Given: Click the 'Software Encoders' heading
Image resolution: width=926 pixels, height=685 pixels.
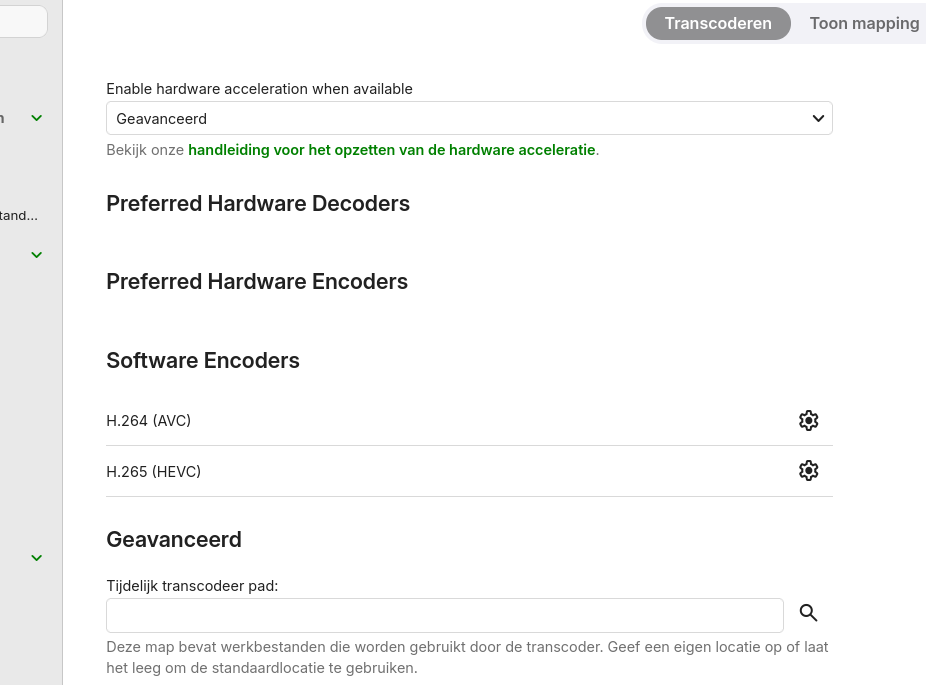Looking at the screenshot, I should click(x=203, y=360).
